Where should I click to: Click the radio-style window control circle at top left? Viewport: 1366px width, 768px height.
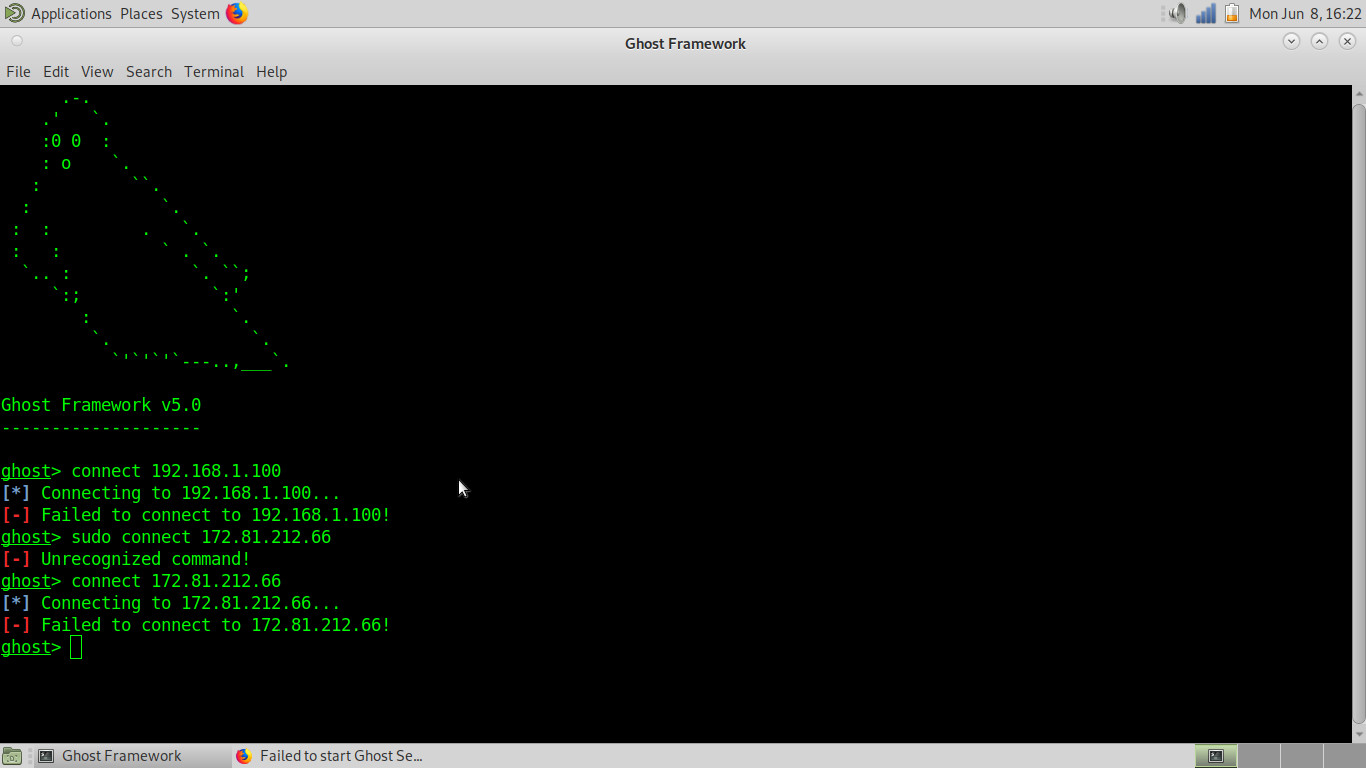point(16,41)
